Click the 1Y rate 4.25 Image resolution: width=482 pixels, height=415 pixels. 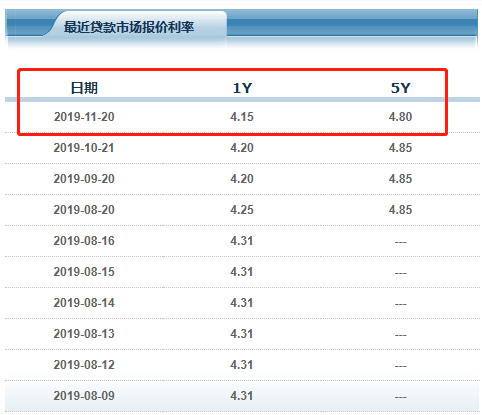pos(242,210)
